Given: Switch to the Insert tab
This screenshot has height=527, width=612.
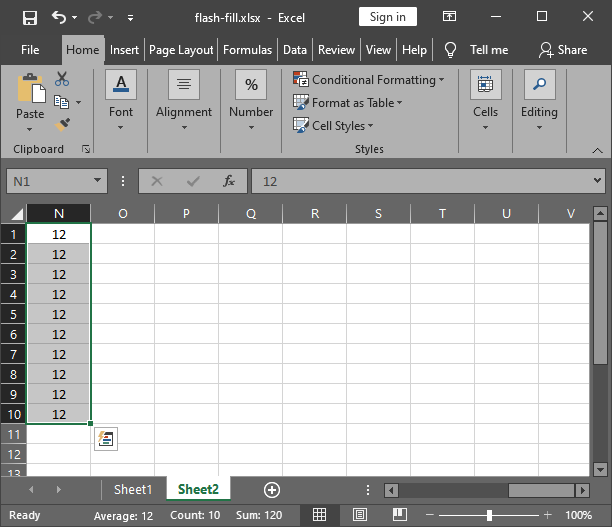Looking at the screenshot, I should [124, 50].
